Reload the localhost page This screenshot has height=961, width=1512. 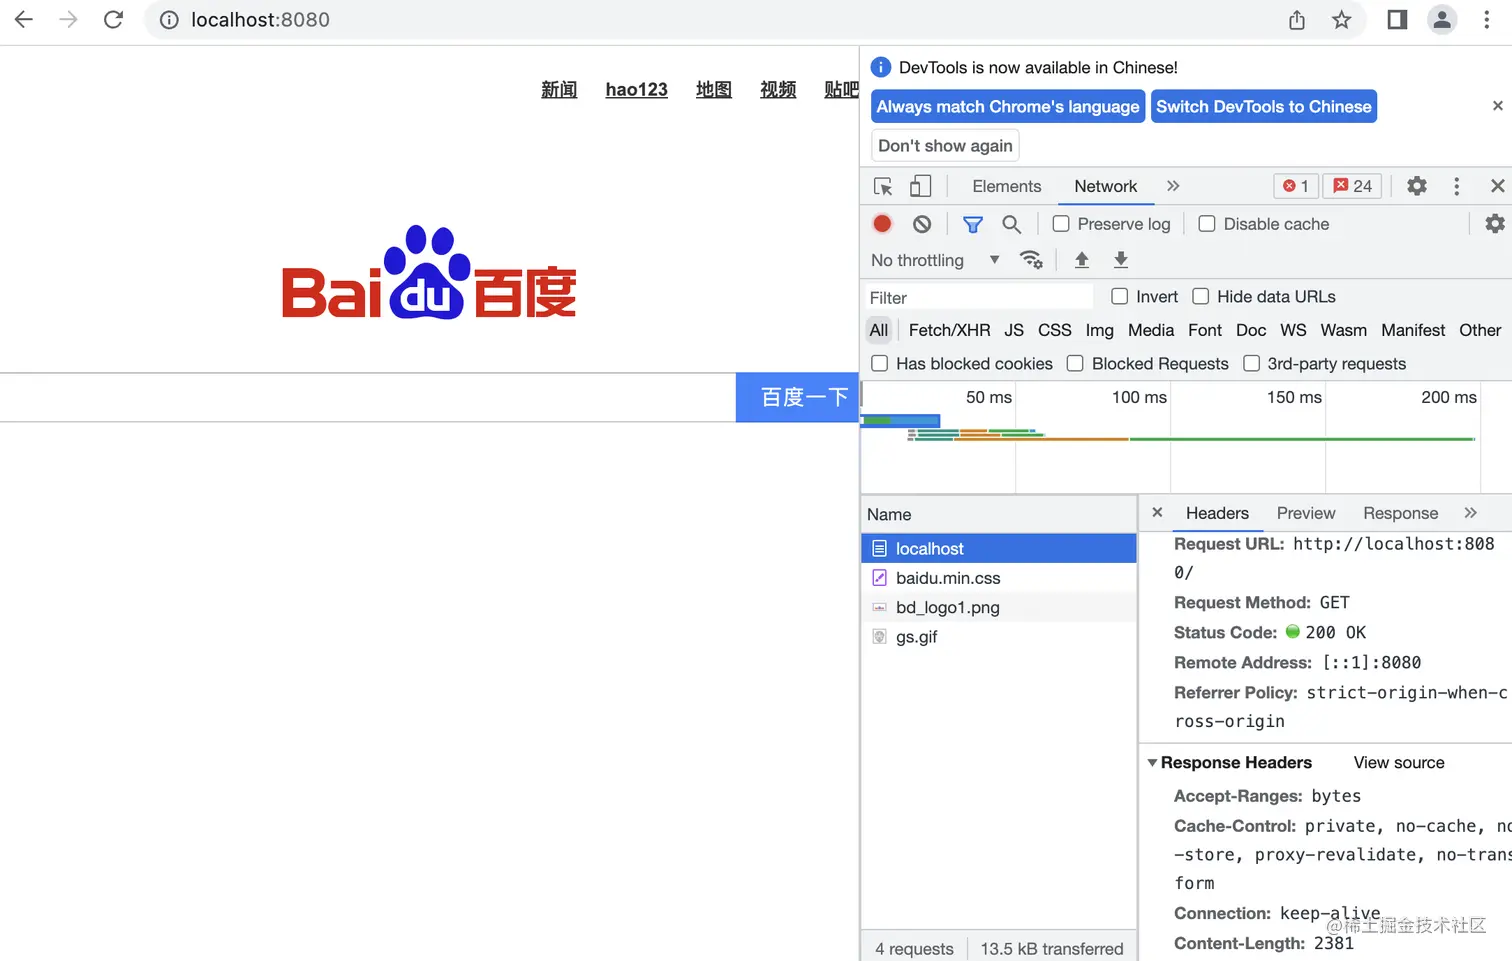point(114,19)
